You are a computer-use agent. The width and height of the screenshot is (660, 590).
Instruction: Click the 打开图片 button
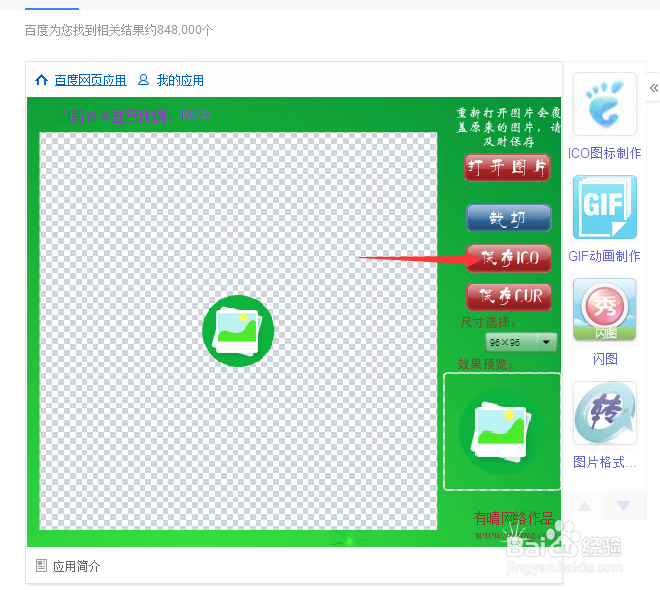(x=507, y=167)
